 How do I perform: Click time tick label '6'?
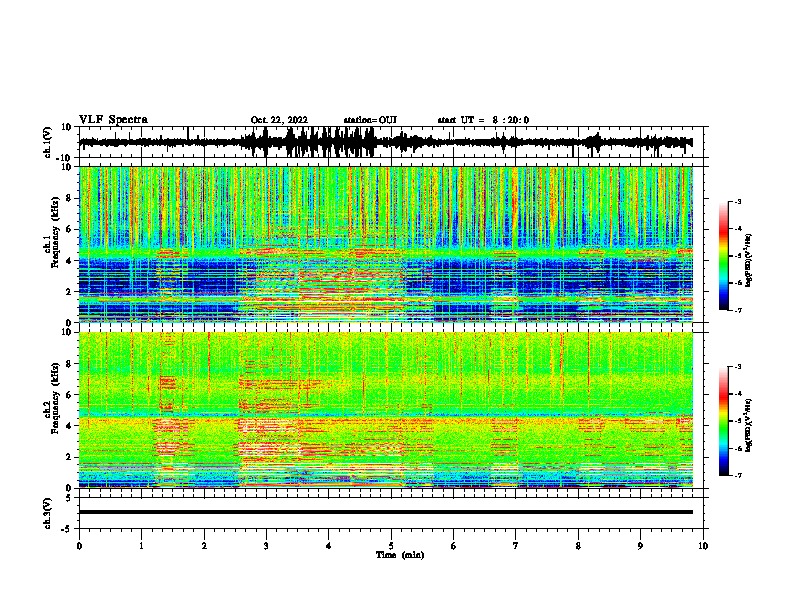click(x=454, y=546)
